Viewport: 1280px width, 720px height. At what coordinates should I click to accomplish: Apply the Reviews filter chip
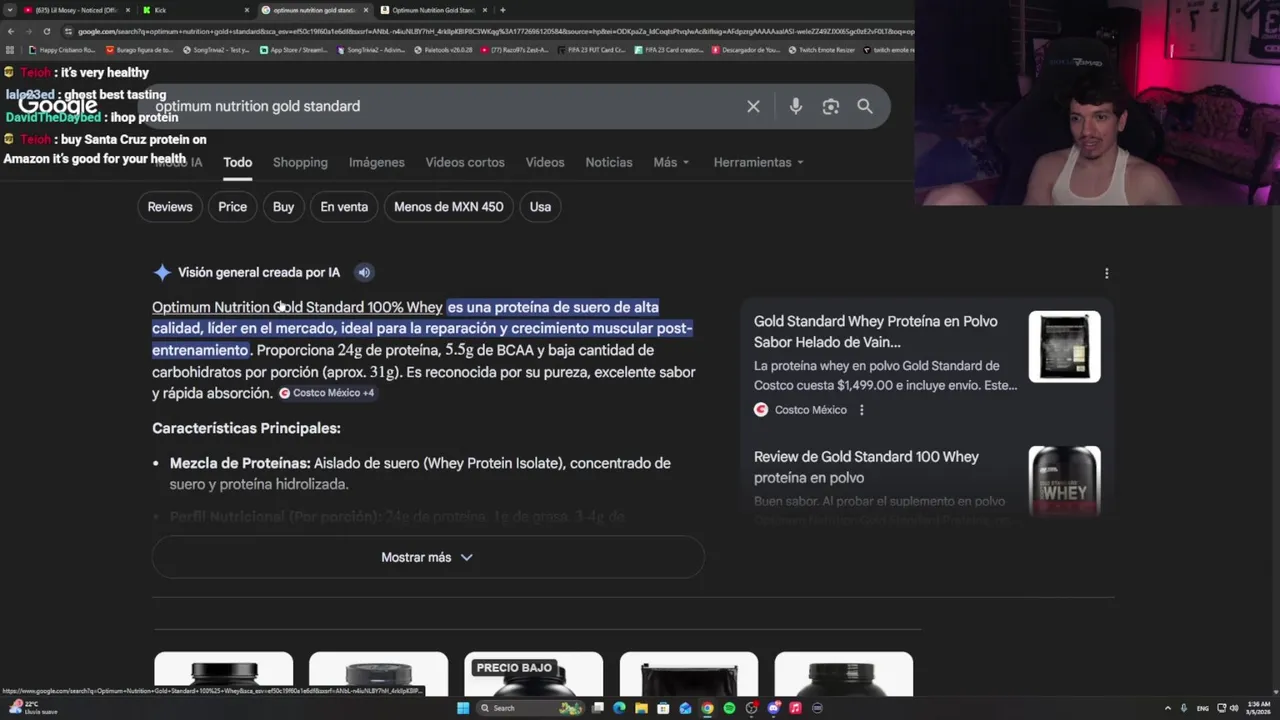pos(170,207)
